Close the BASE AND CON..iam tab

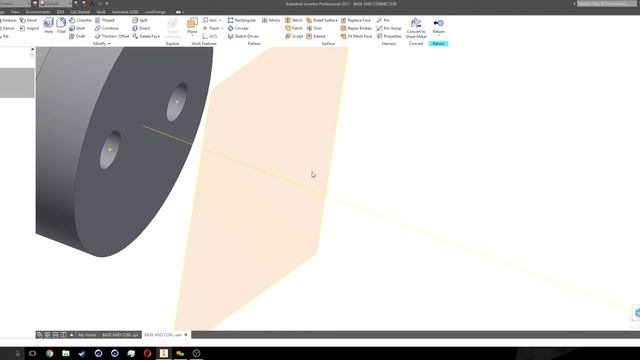click(186, 335)
